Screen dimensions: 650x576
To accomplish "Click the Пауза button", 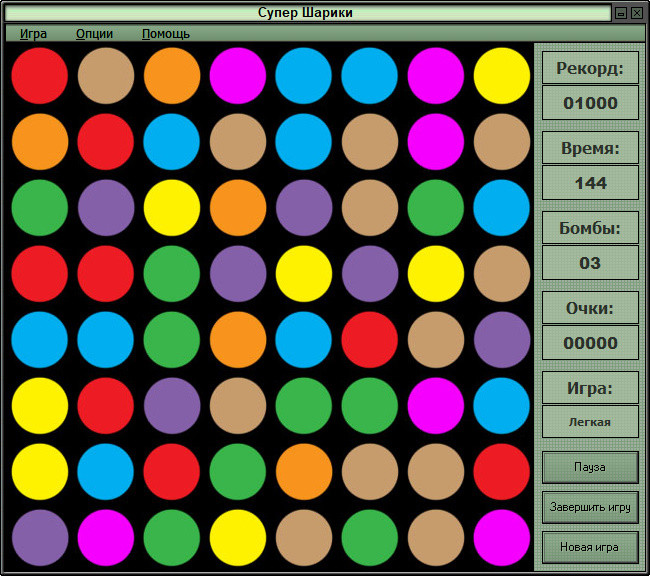I will coord(590,467).
